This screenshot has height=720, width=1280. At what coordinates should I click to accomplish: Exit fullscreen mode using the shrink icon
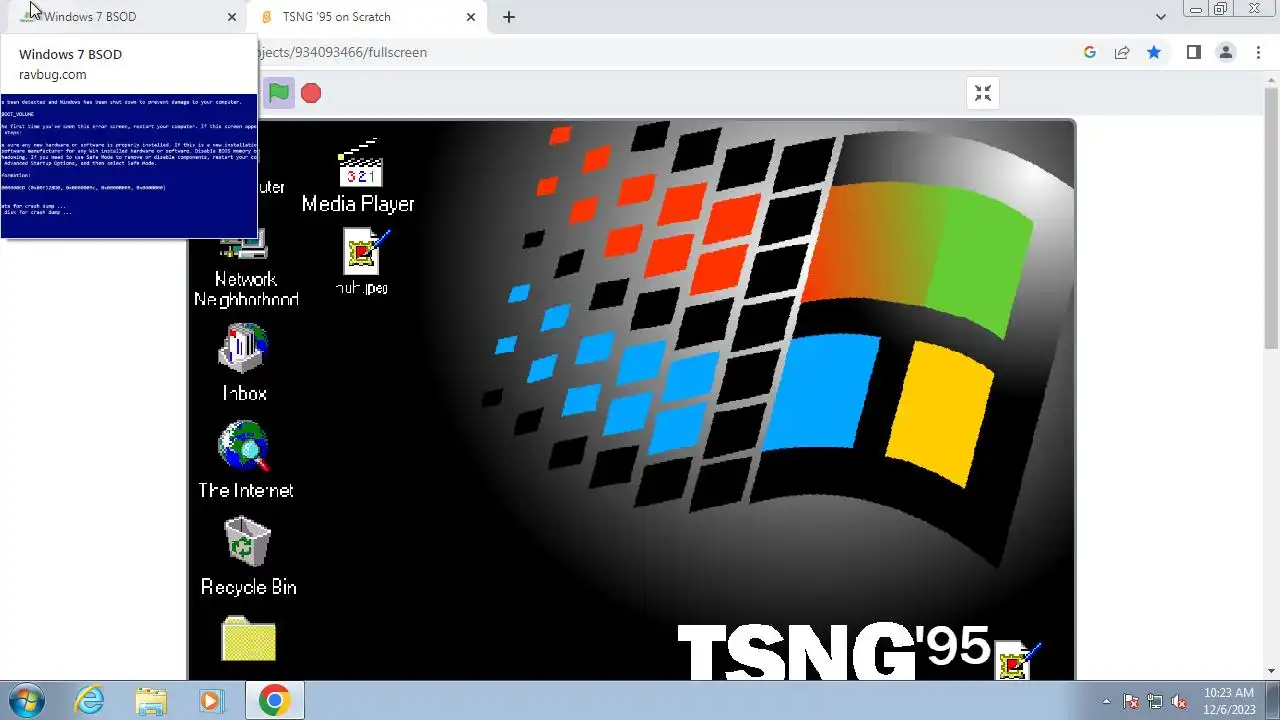[x=983, y=93]
